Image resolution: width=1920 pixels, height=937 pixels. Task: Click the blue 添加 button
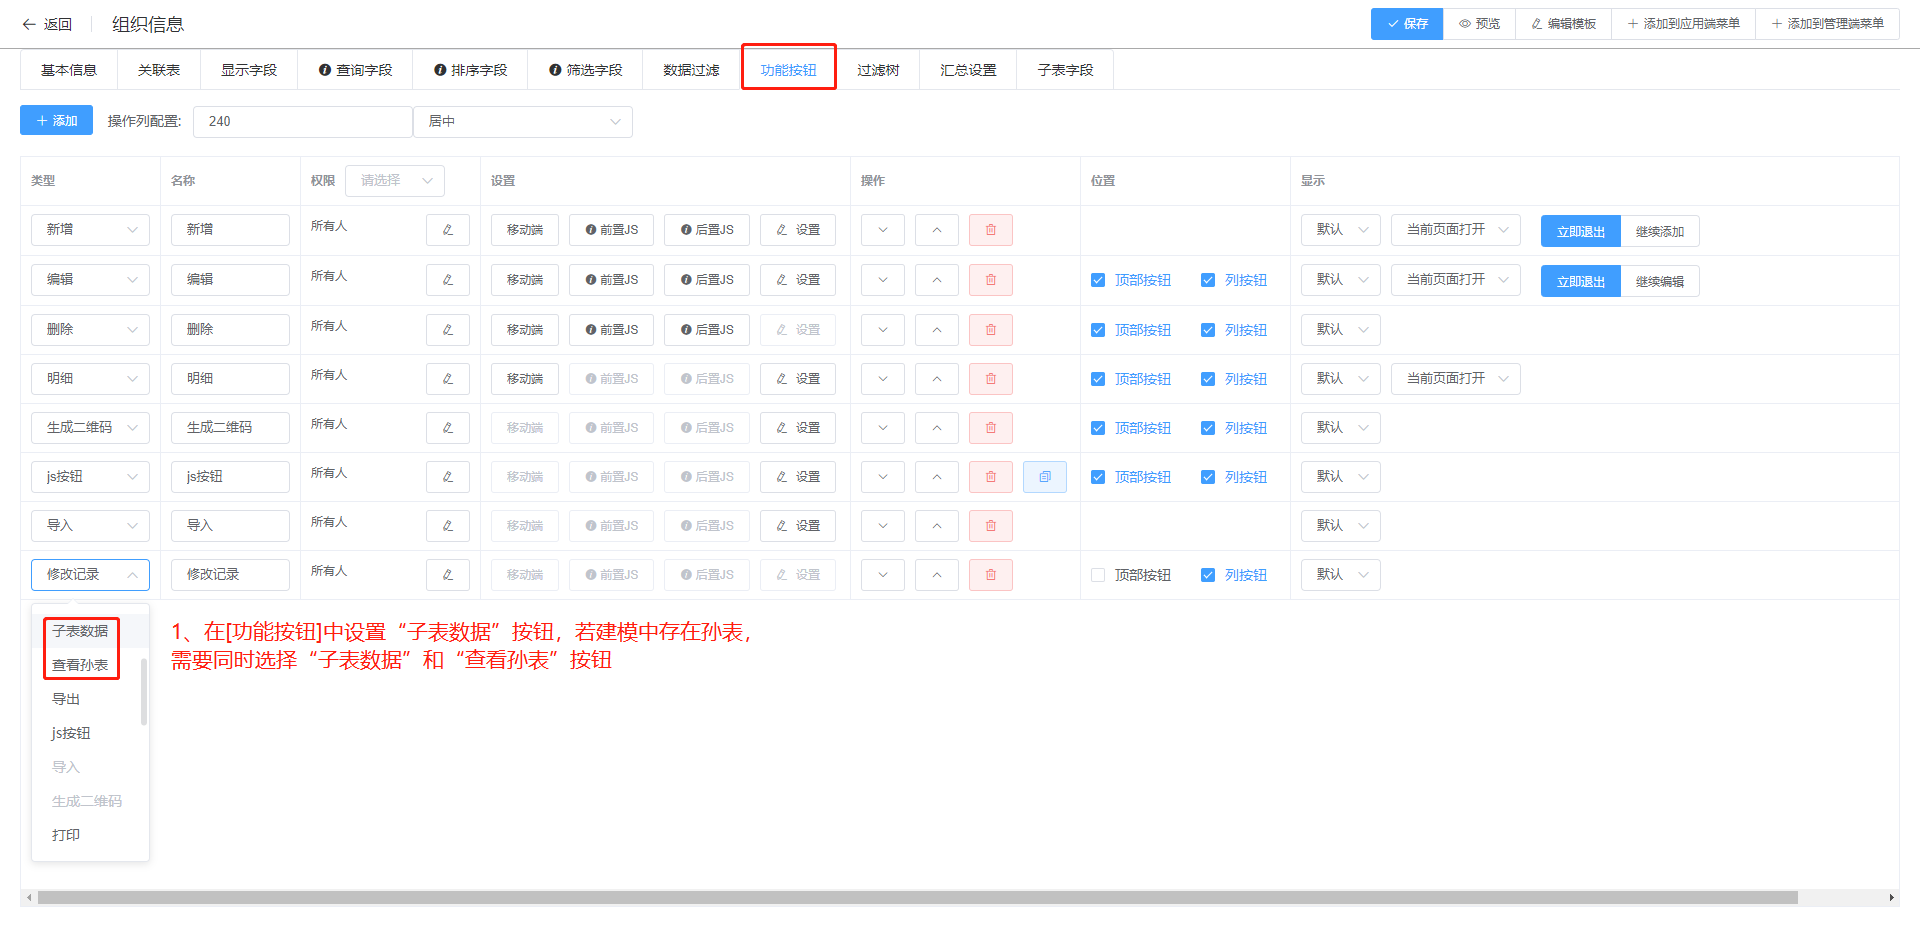click(x=56, y=121)
